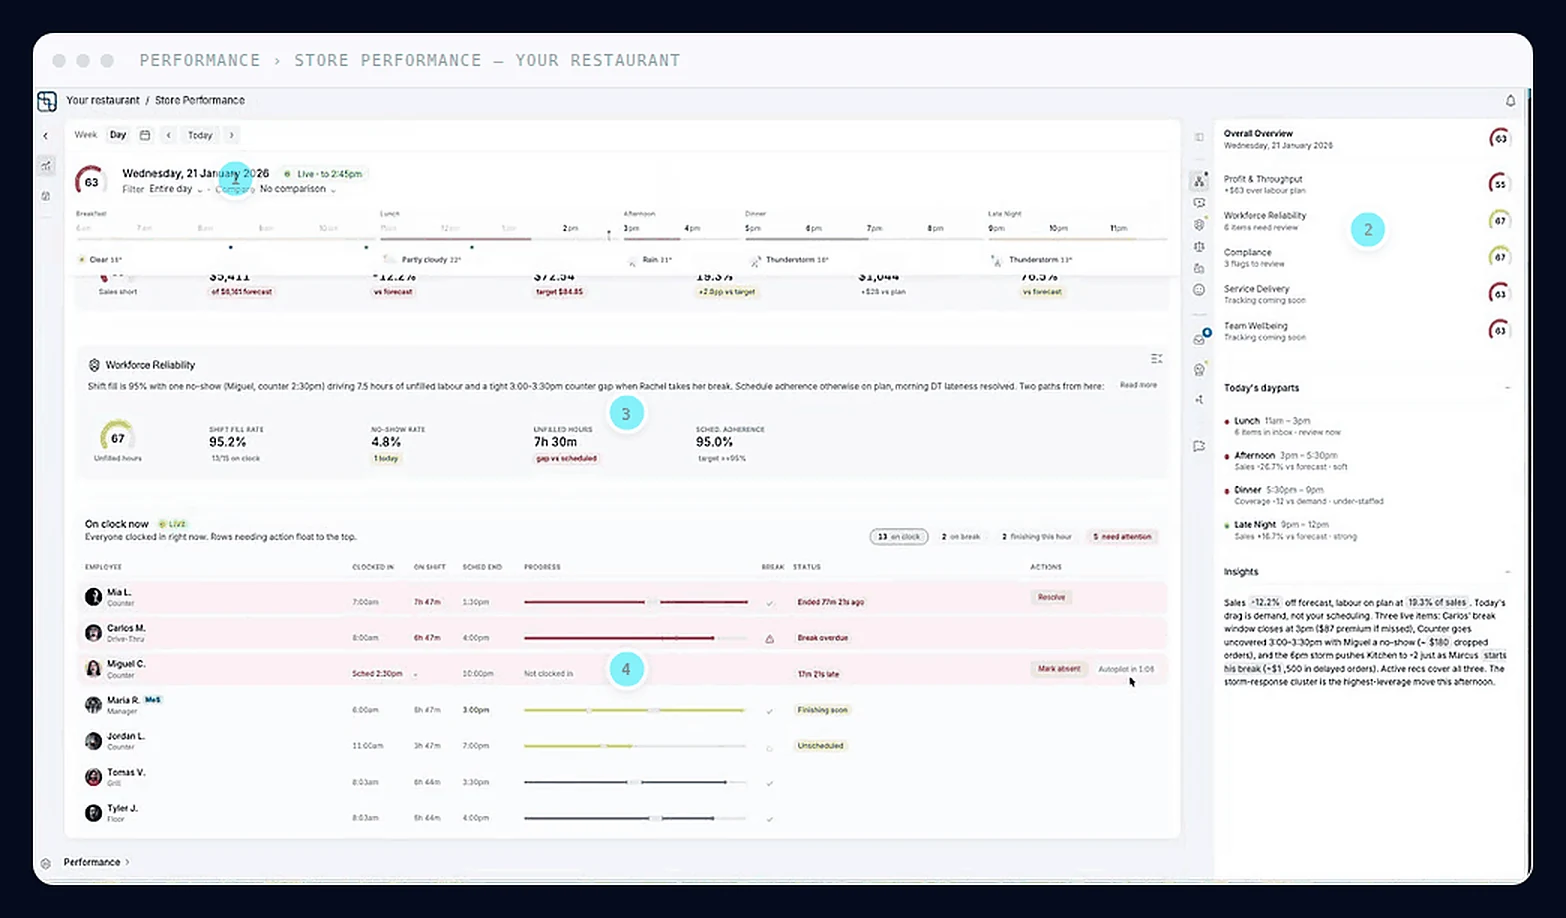Click the settings gear beside Performance
Image resolution: width=1566 pixels, height=918 pixels.
(46, 863)
